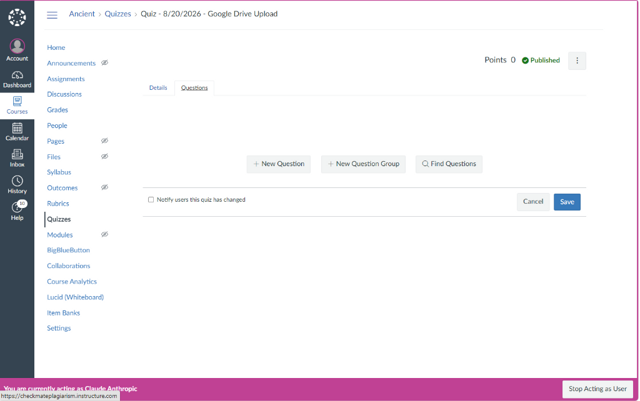
Task: Open Discussions in course navigation
Action: (x=64, y=94)
